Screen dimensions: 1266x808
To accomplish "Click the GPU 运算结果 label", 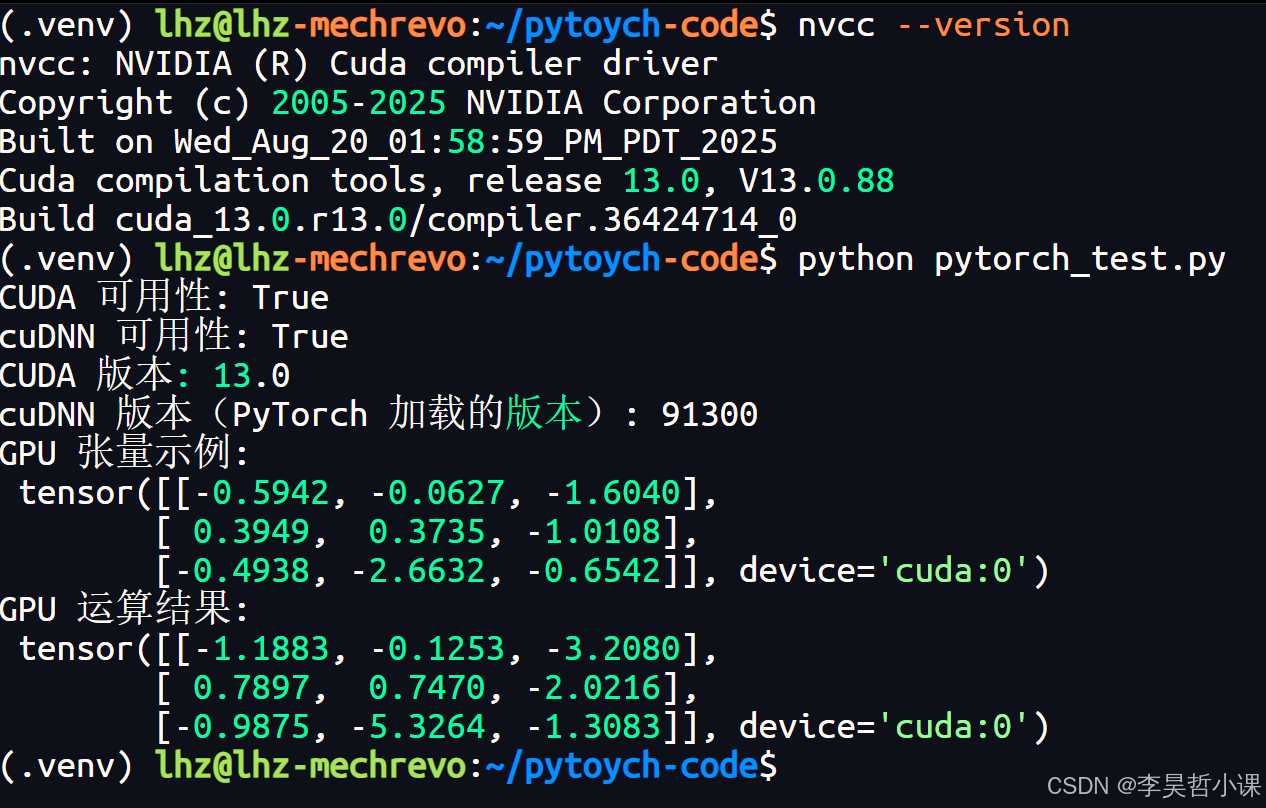I will 122,608.
